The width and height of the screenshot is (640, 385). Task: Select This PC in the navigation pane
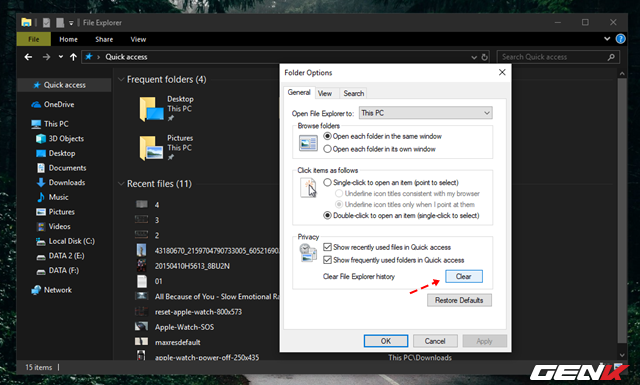tap(50, 124)
